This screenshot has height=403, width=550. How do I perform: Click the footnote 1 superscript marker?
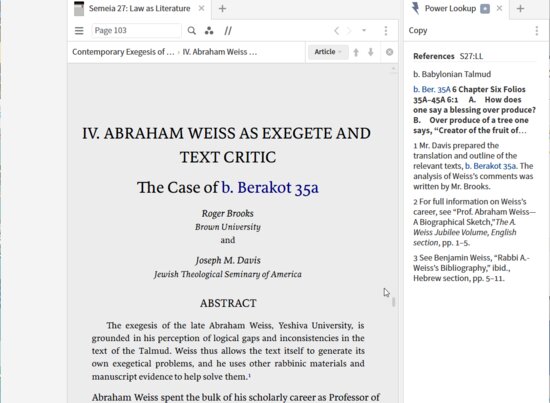(x=249, y=376)
